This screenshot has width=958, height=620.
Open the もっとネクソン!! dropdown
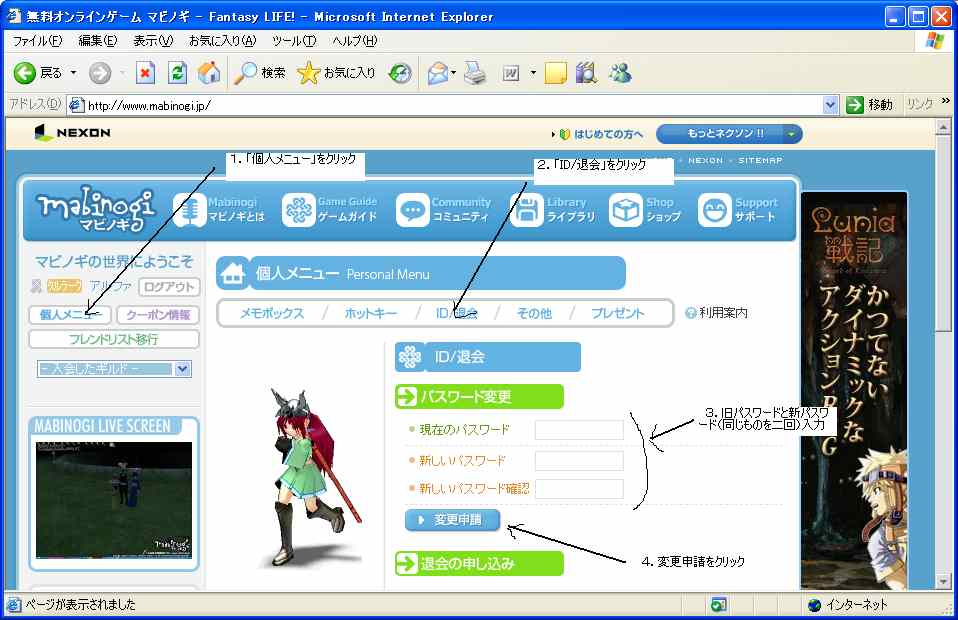coord(792,134)
